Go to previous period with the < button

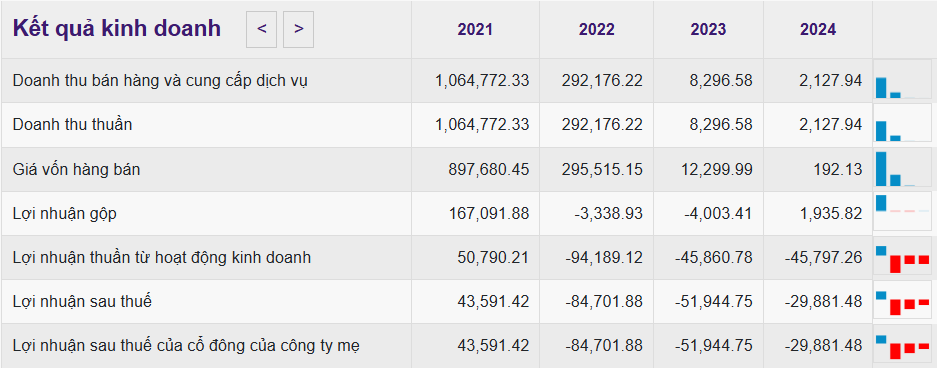tap(261, 29)
